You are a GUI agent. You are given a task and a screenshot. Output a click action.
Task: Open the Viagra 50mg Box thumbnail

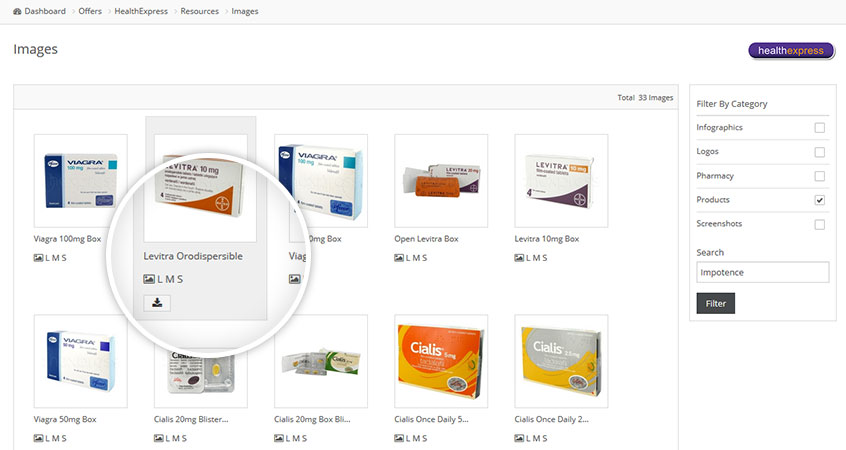pyautogui.click(x=80, y=361)
